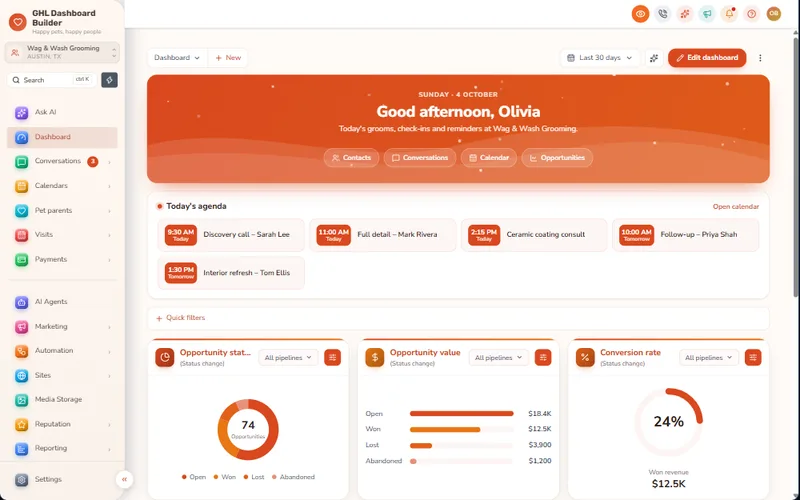
Task: Click the Settings gear icon
Action: (x=21, y=480)
